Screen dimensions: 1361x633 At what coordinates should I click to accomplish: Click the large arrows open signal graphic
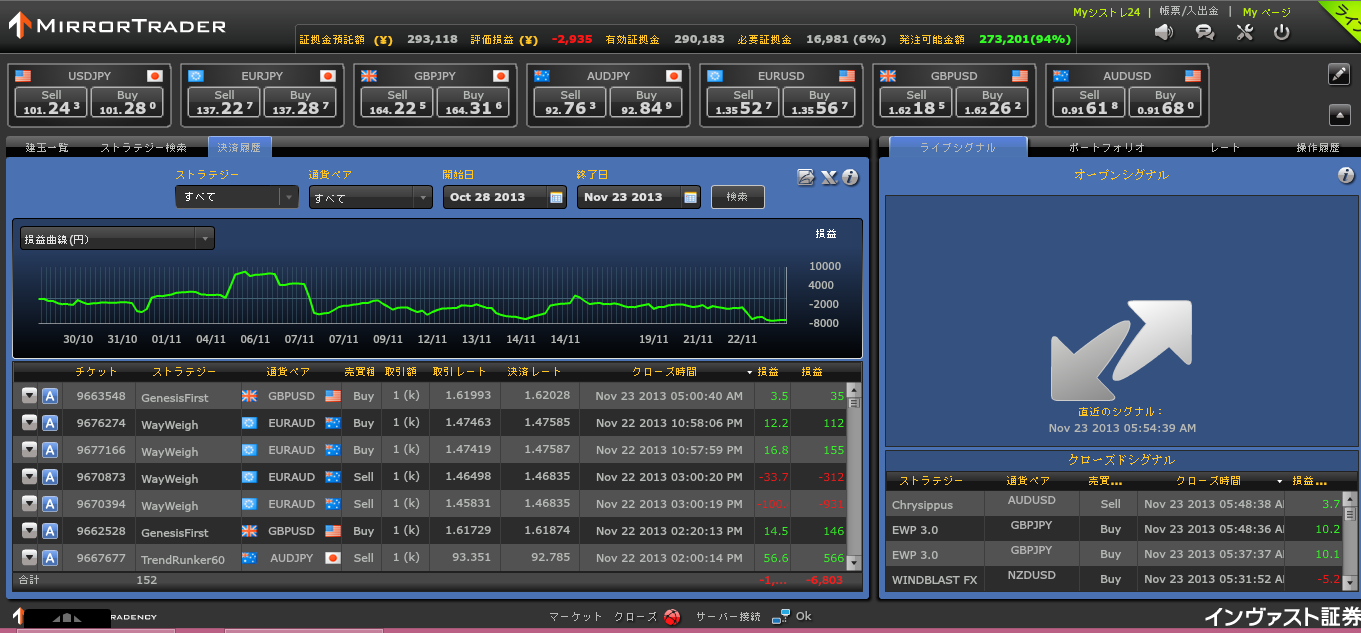1121,351
